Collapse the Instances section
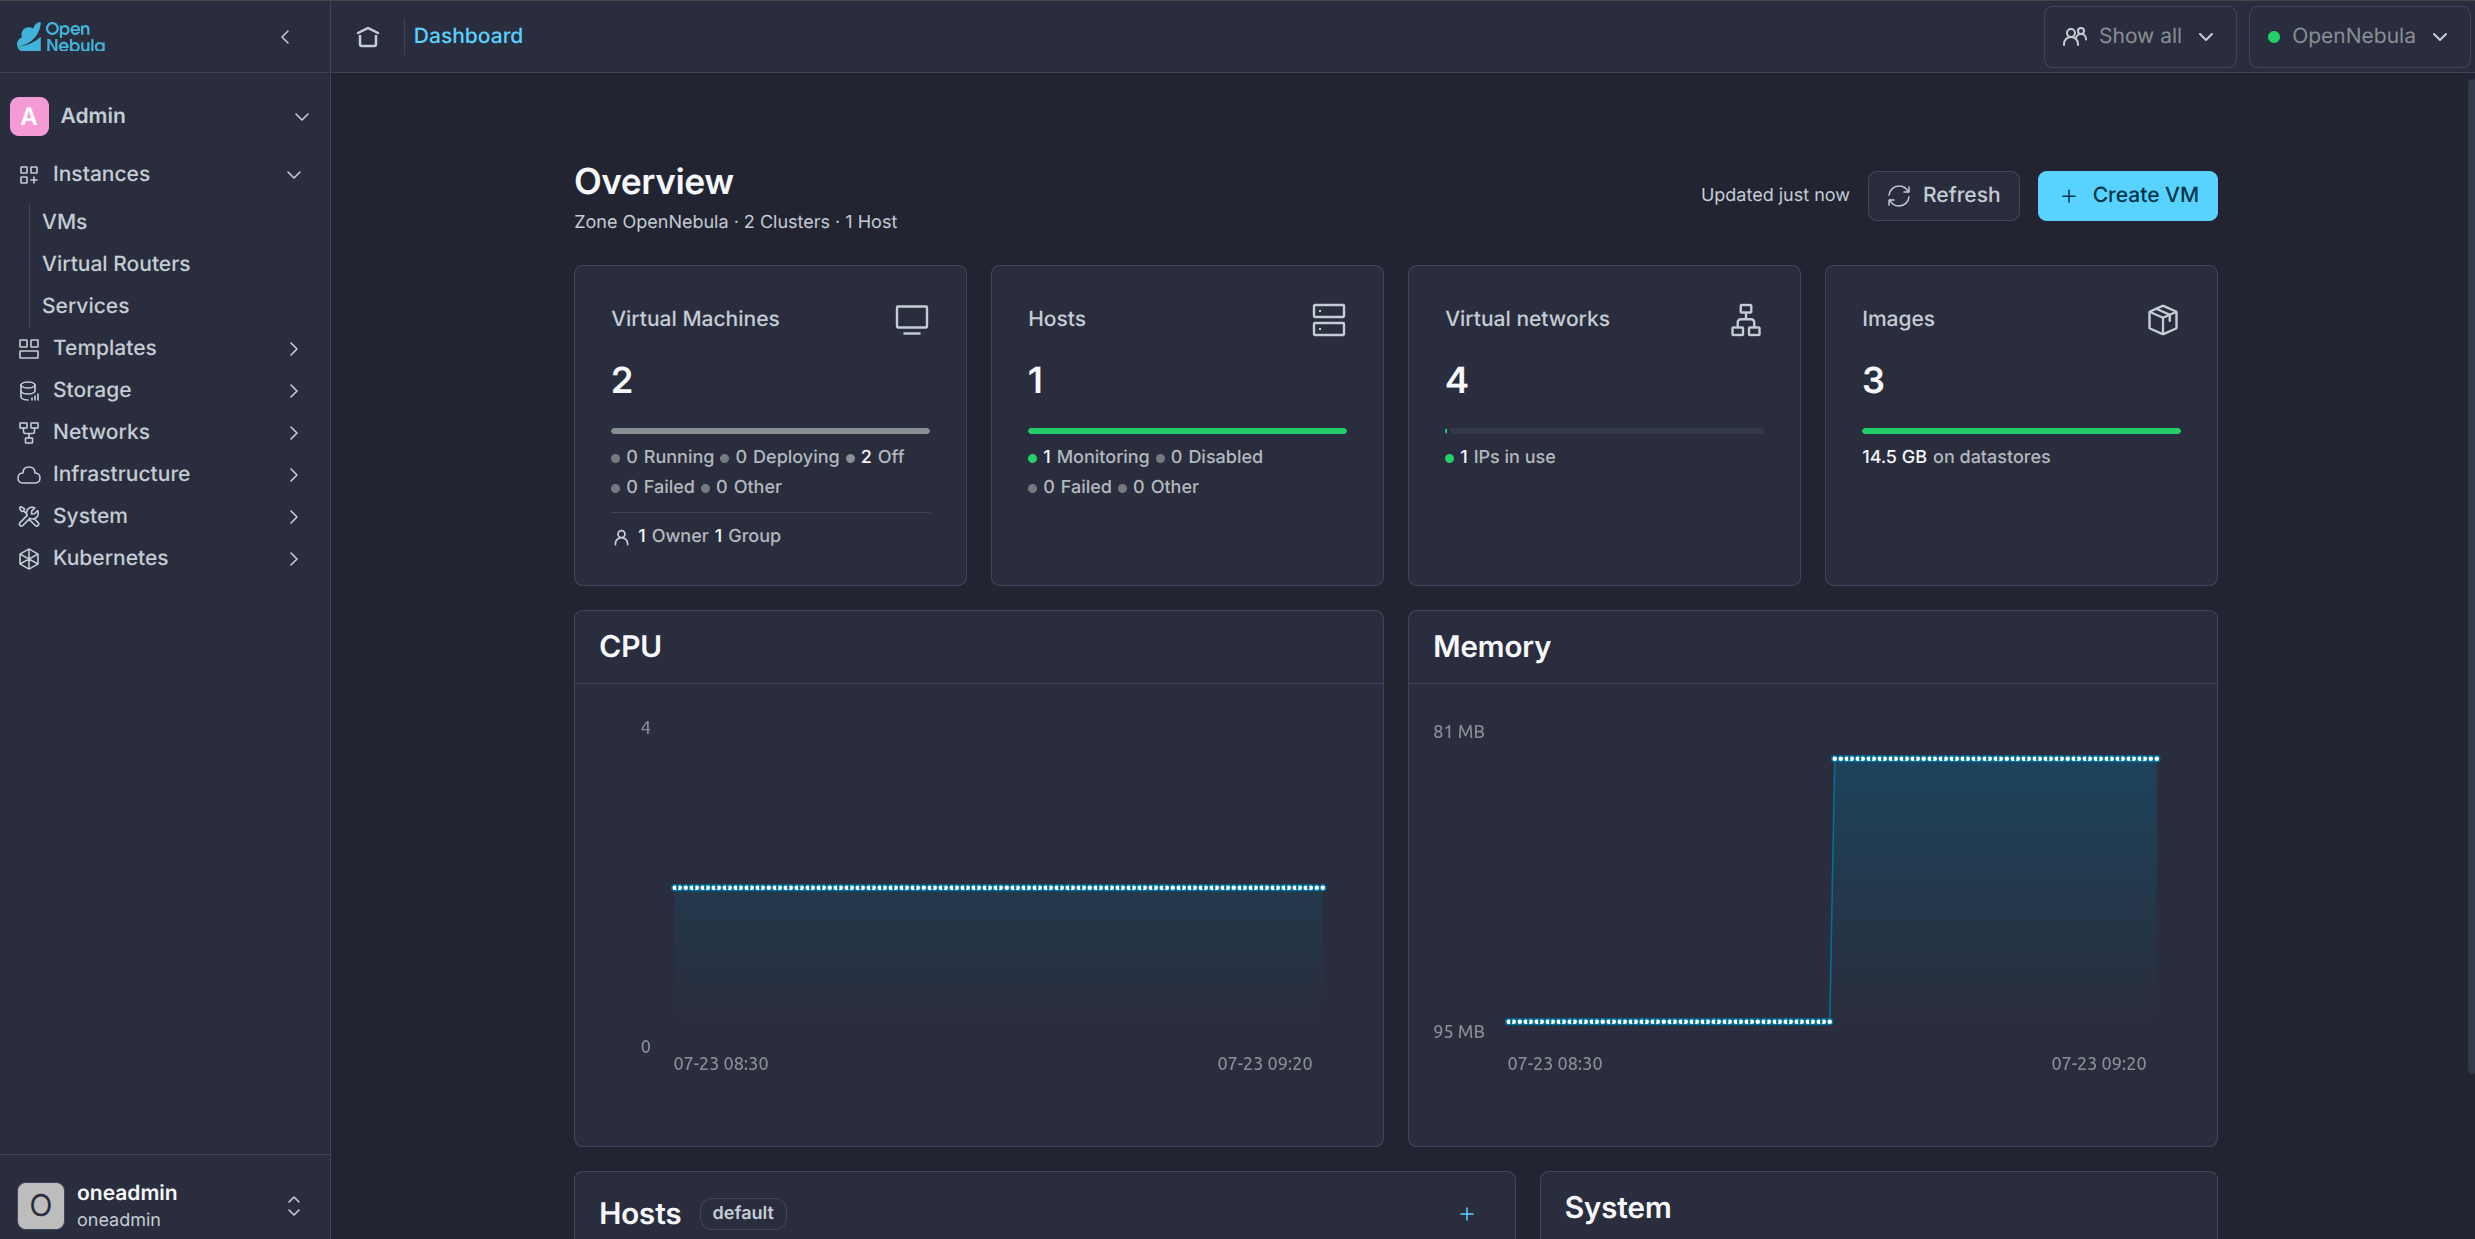 (294, 175)
